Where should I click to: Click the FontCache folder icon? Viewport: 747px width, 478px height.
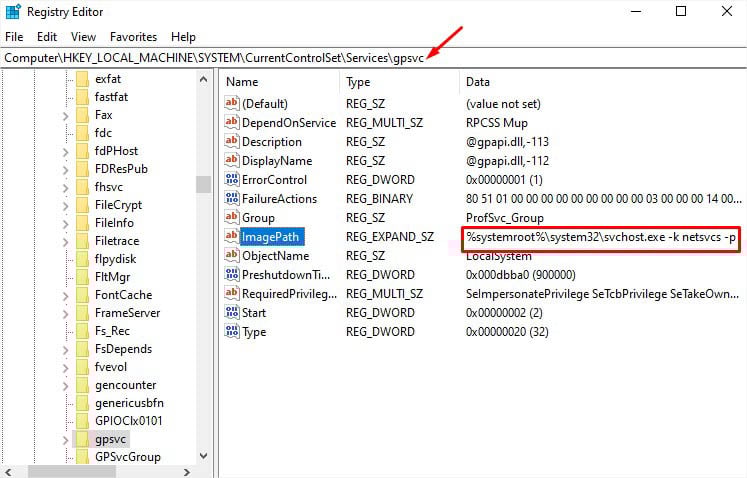click(82, 295)
